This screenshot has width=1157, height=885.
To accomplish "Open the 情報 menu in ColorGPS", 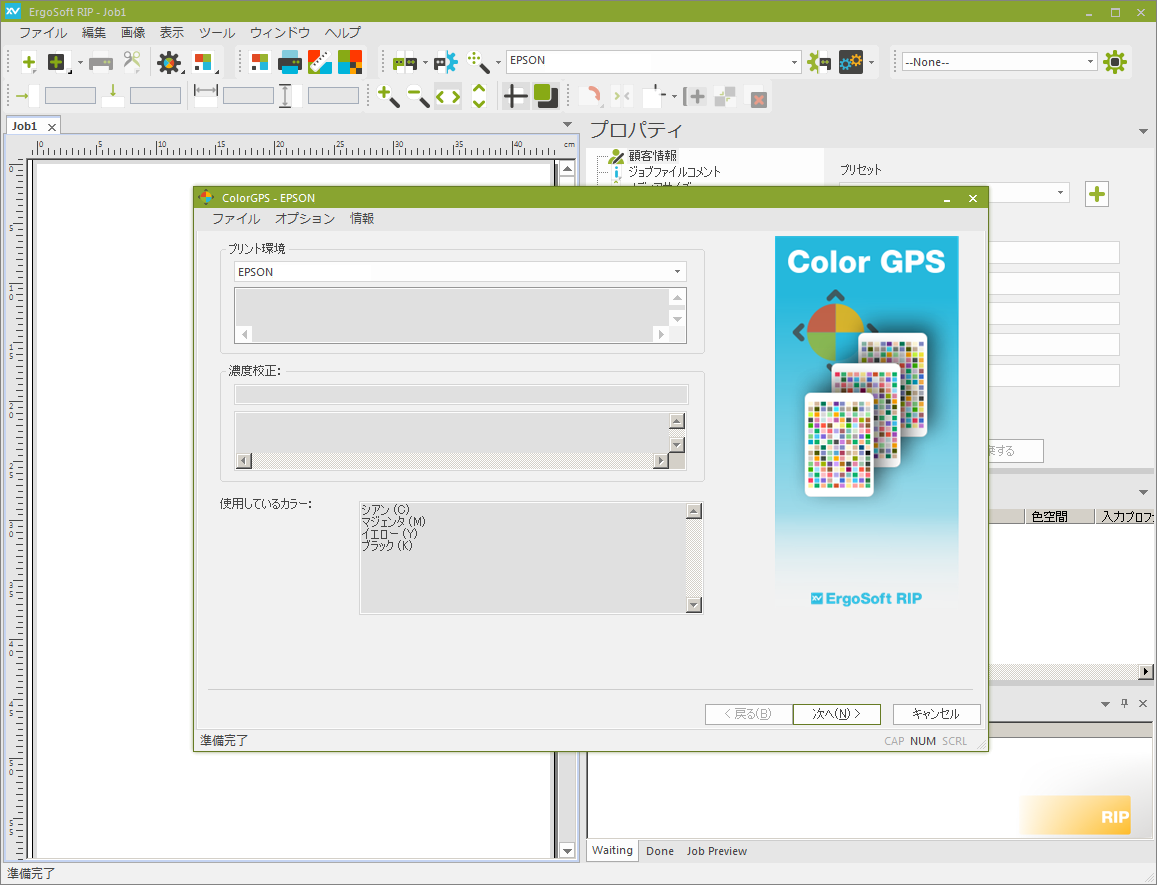I will pos(362,218).
